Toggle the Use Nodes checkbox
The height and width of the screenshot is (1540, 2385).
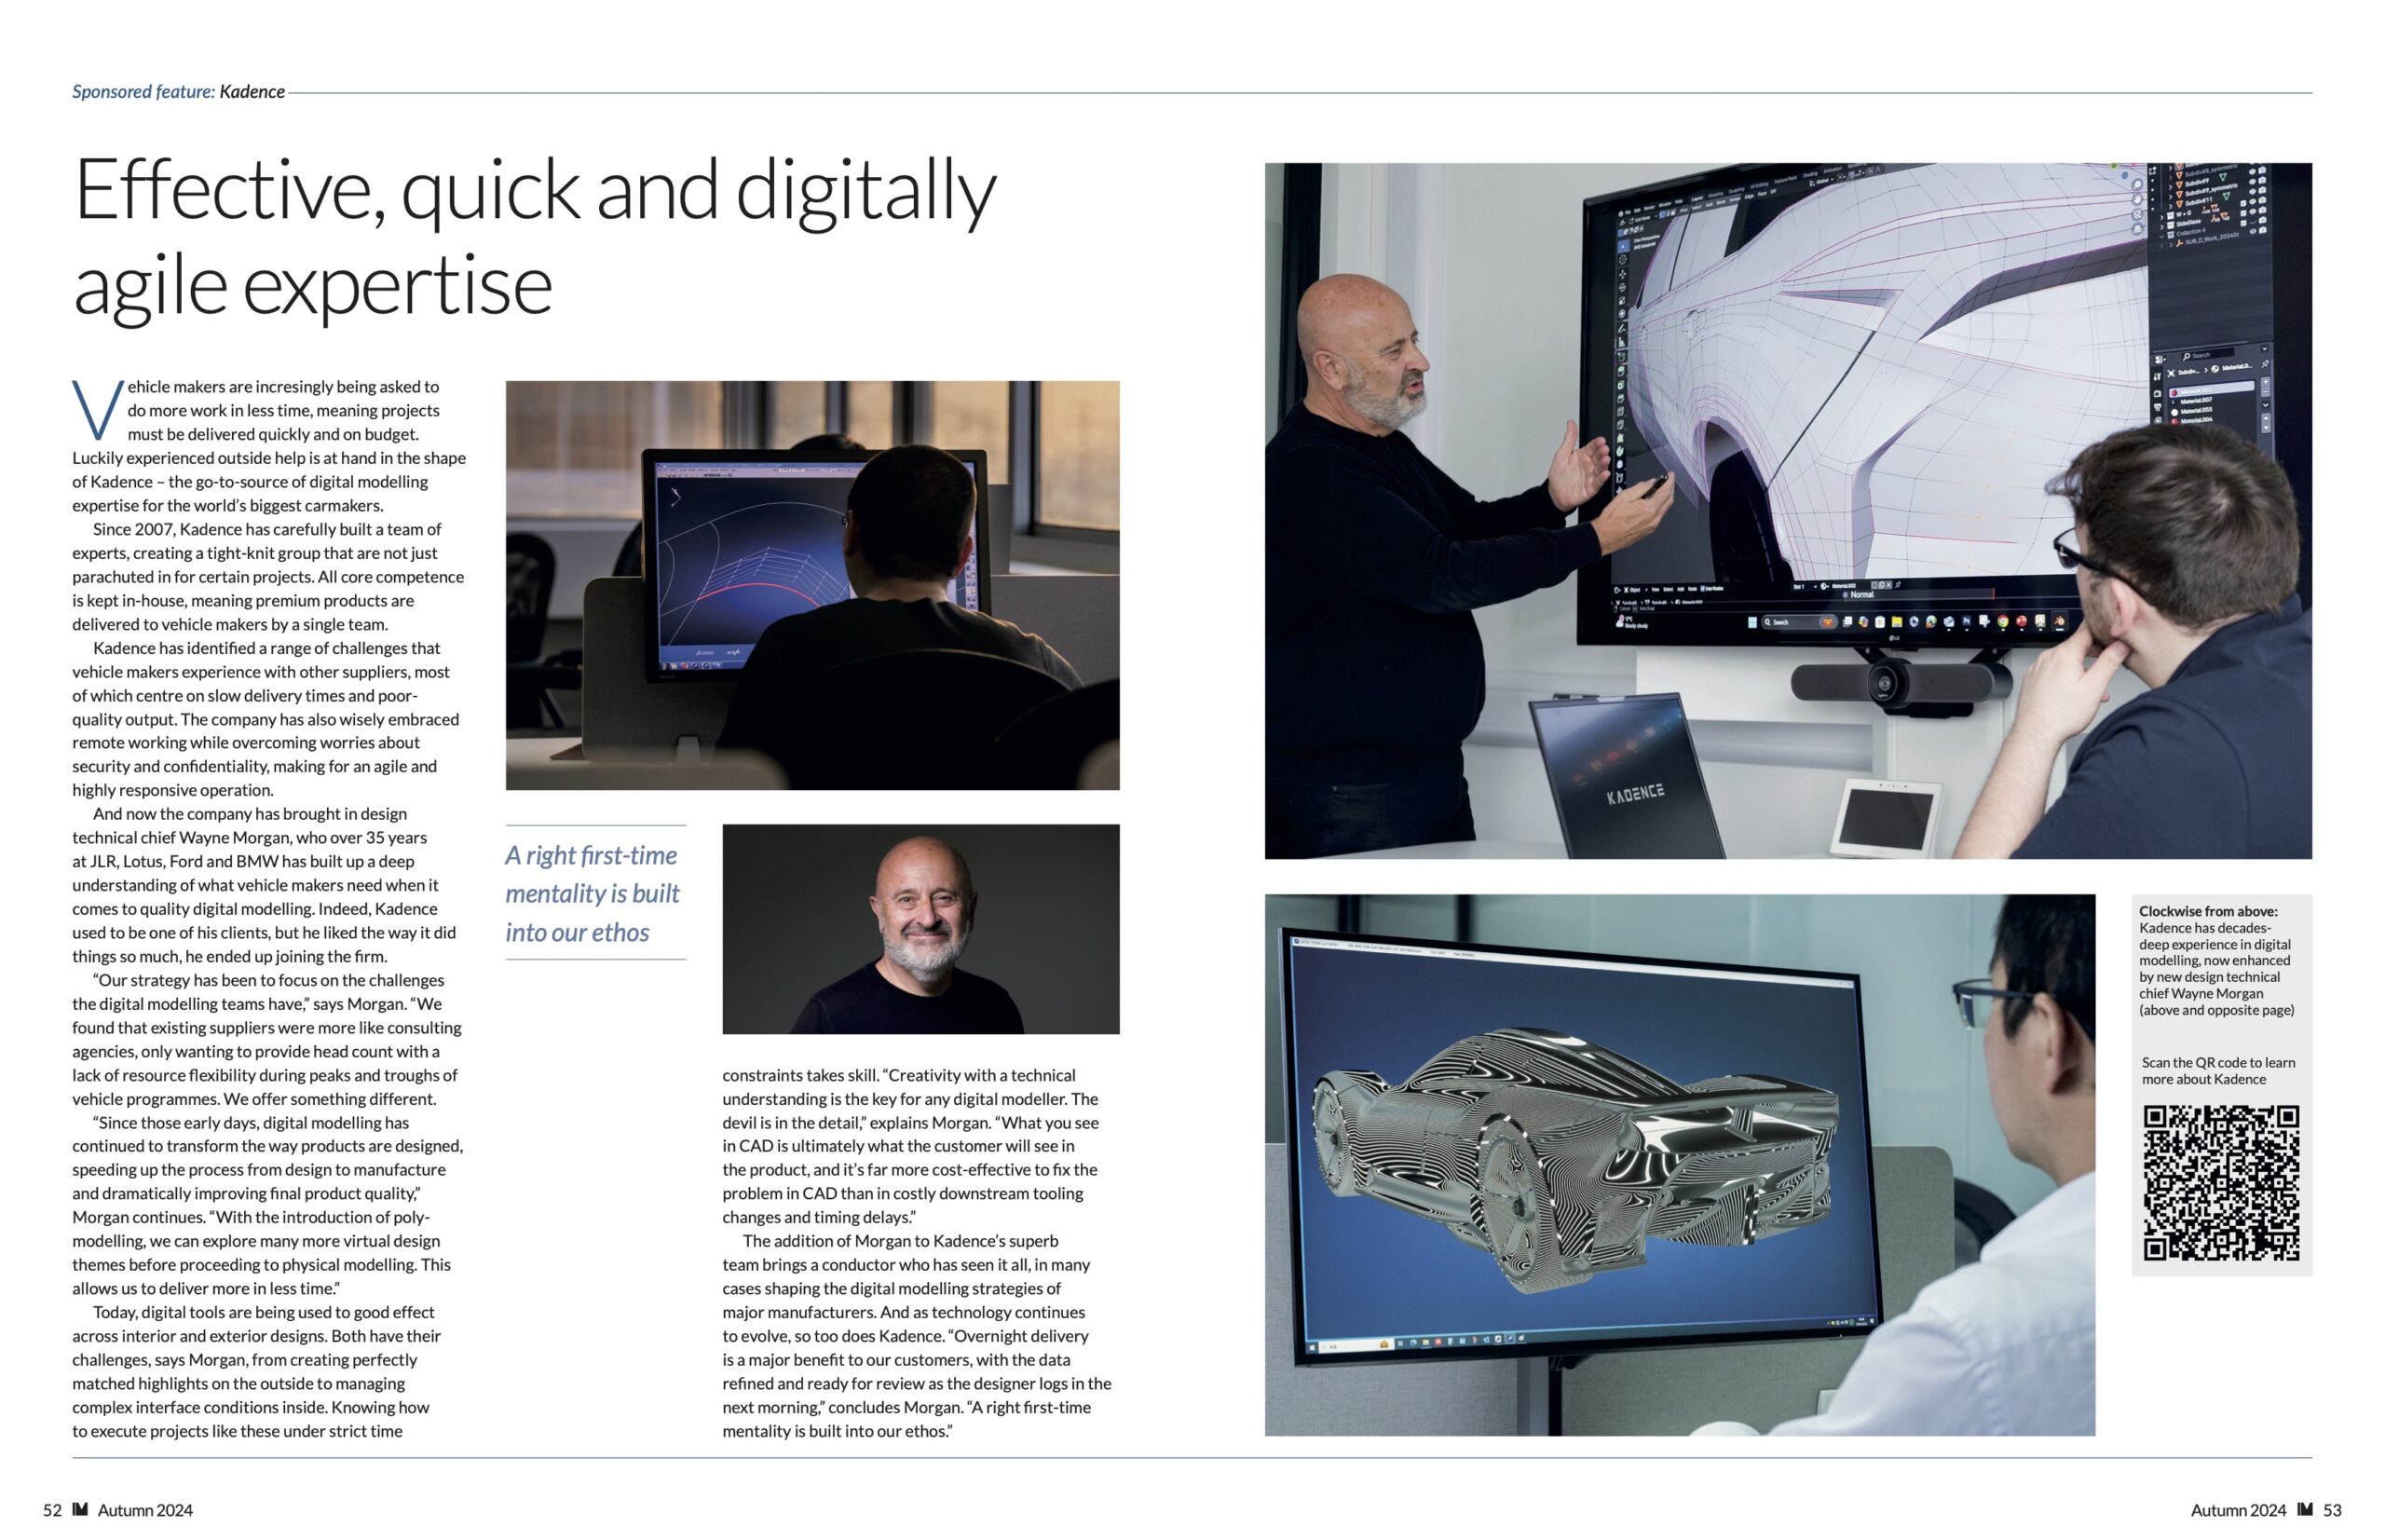click(x=1703, y=589)
